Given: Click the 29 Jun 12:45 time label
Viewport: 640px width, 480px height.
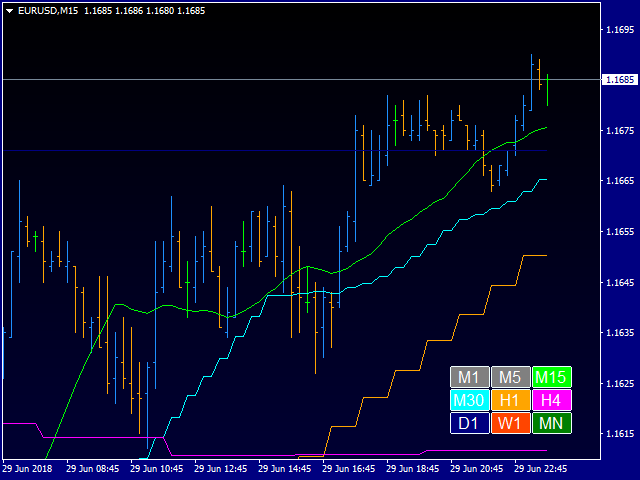Looking at the screenshot, I should point(221,469).
